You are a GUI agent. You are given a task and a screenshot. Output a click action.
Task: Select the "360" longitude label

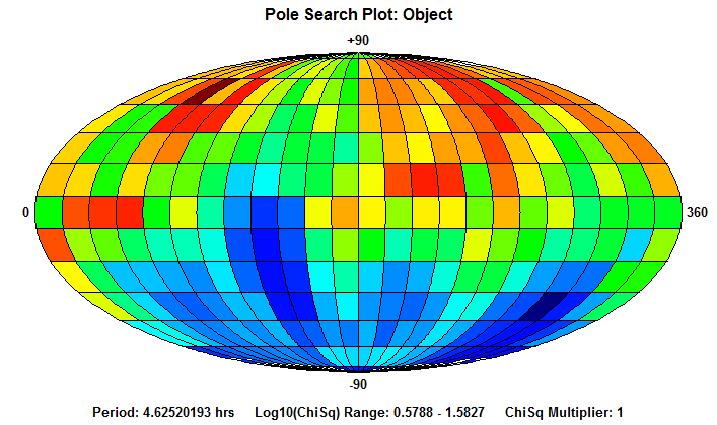pyautogui.click(x=697, y=212)
